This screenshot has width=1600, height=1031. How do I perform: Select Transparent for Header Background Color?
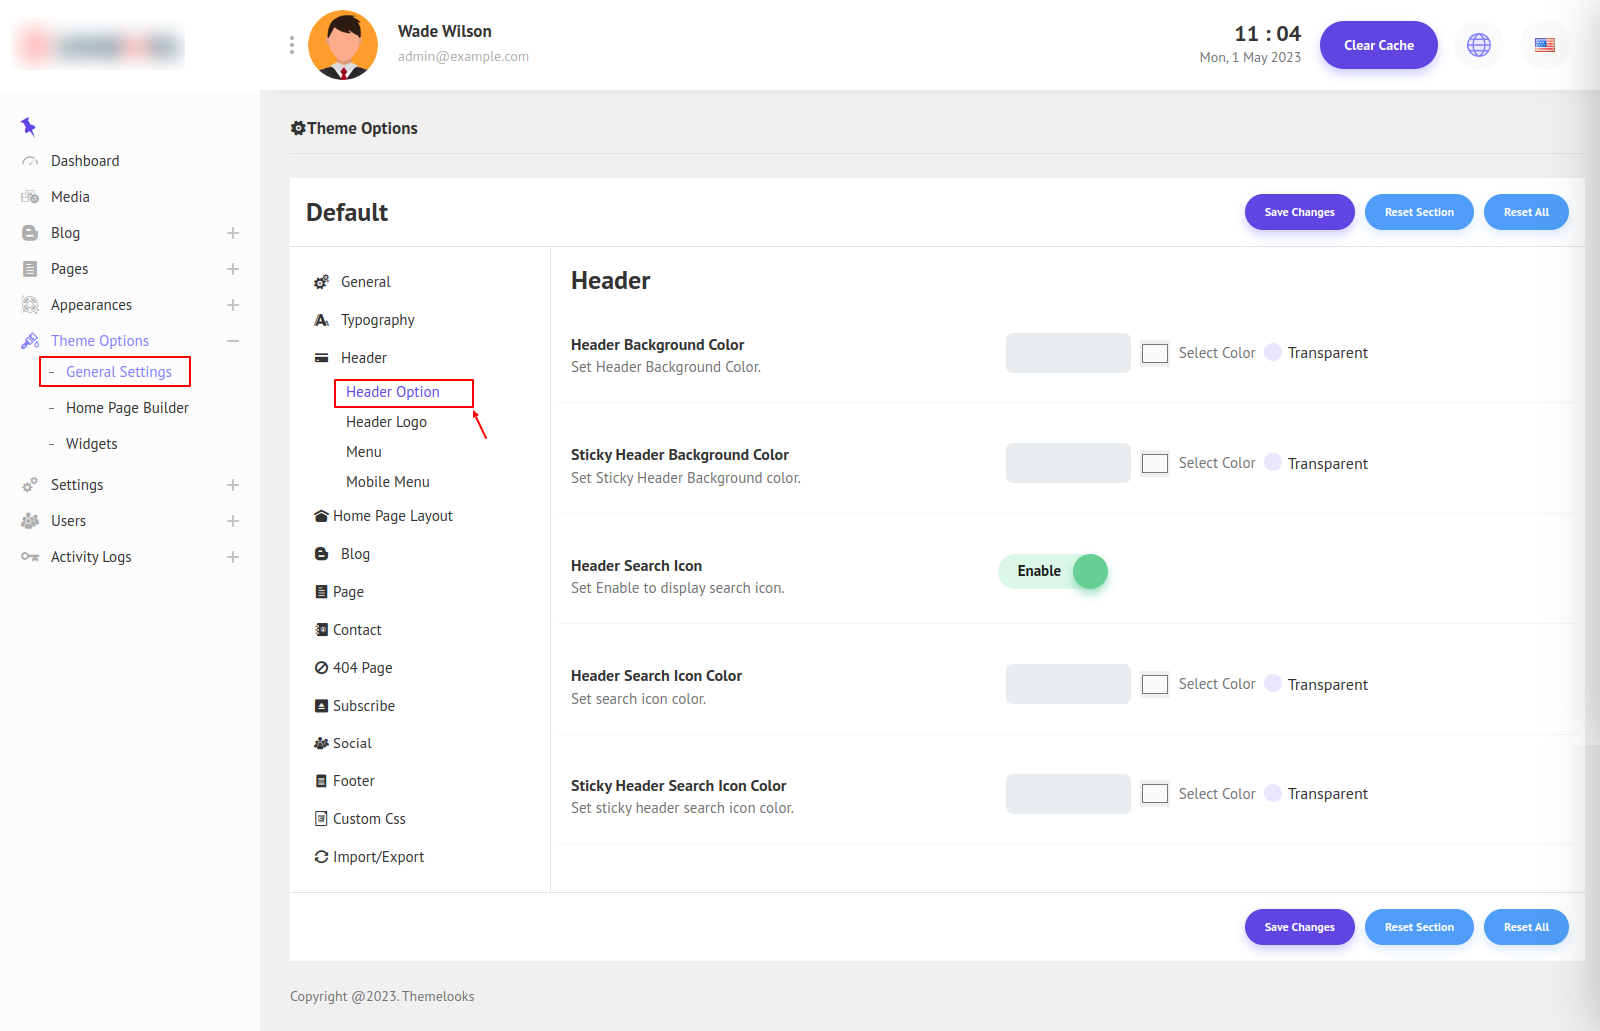[1273, 352]
